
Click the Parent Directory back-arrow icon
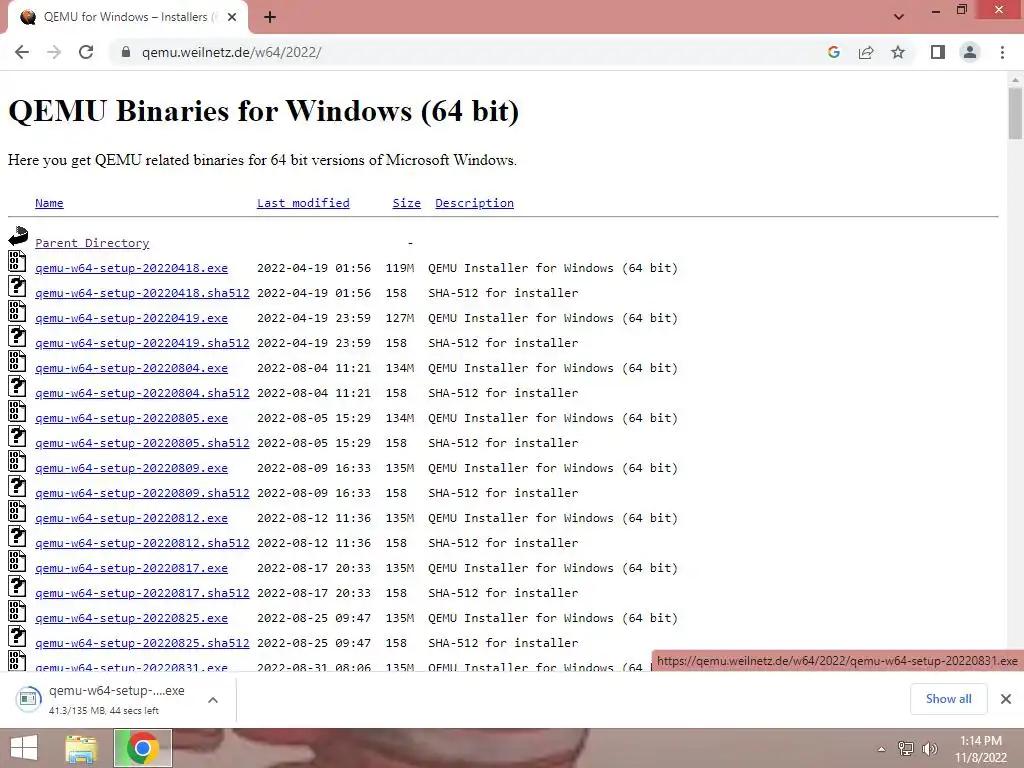[18, 236]
